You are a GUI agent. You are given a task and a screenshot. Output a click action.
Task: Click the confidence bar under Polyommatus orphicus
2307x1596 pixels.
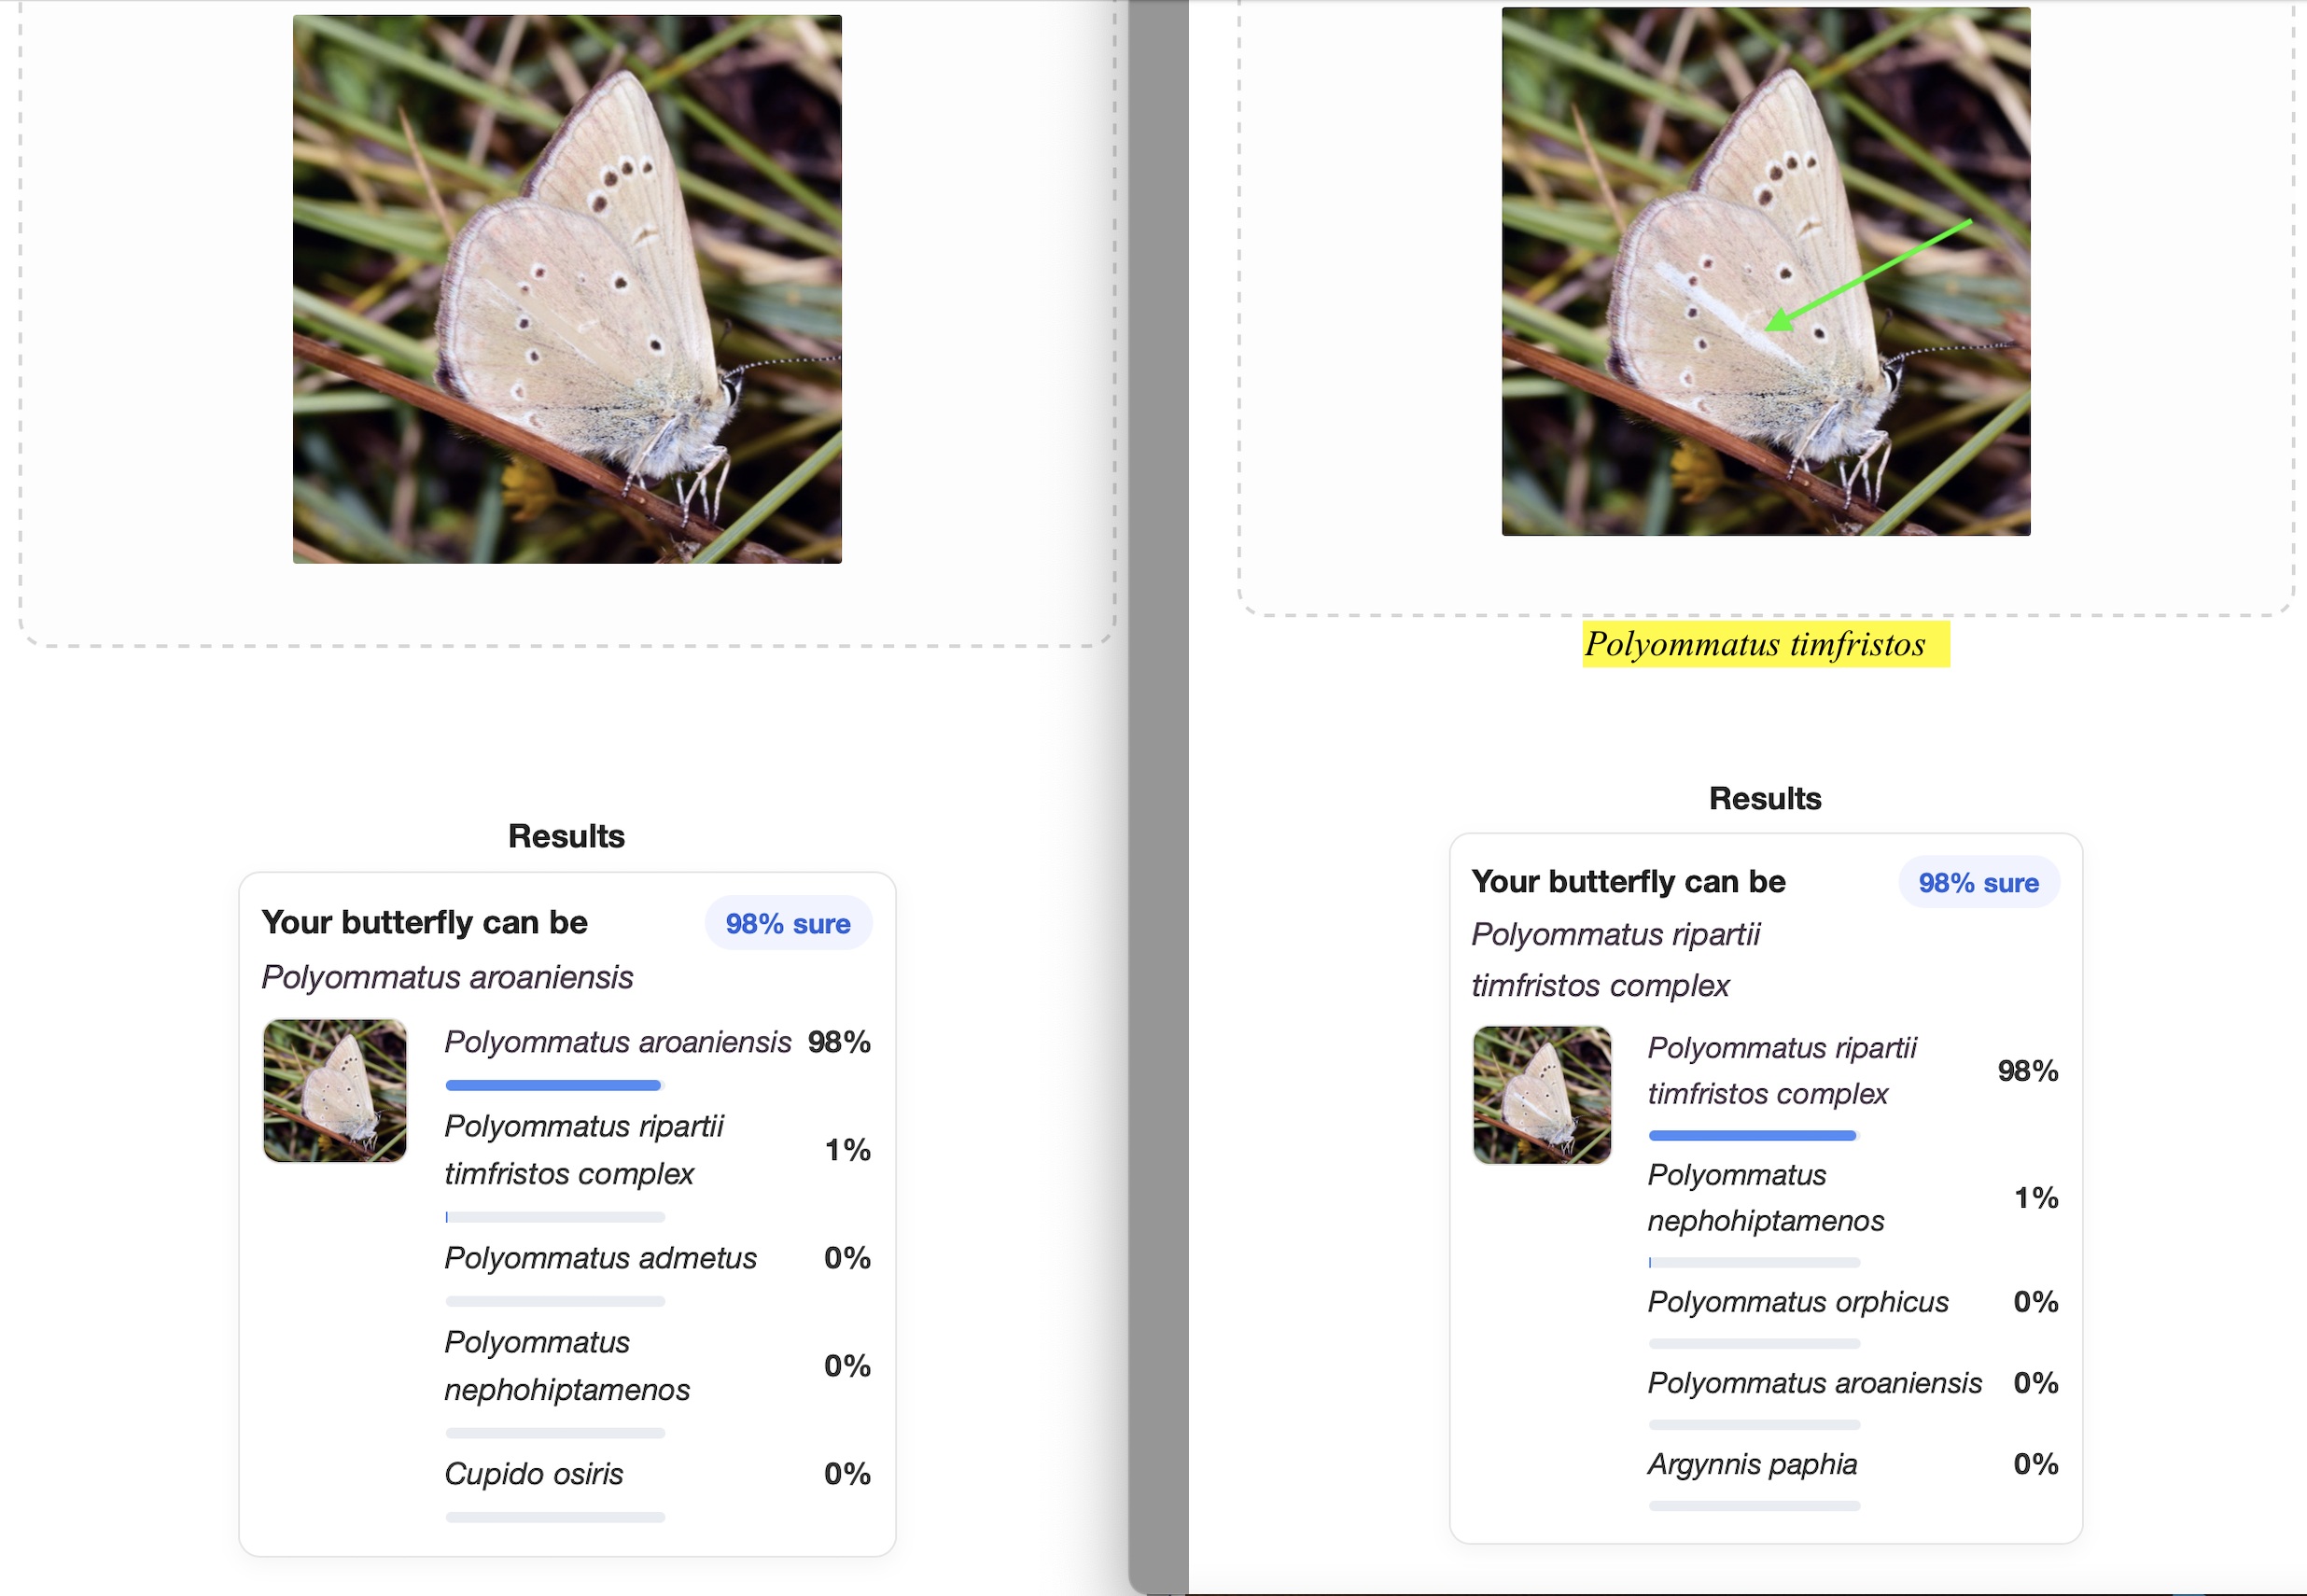pos(1754,1343)
